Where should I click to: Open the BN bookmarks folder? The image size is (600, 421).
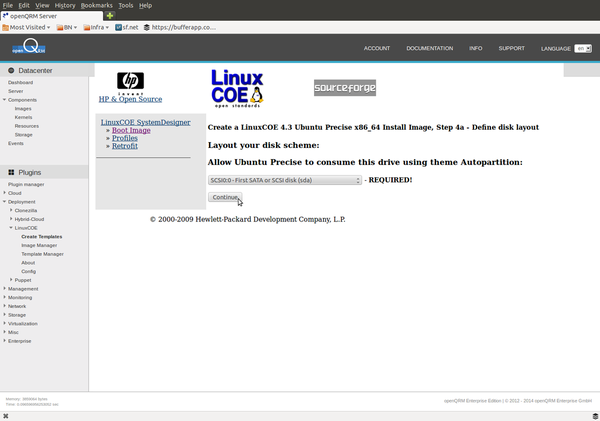point(67,27)
